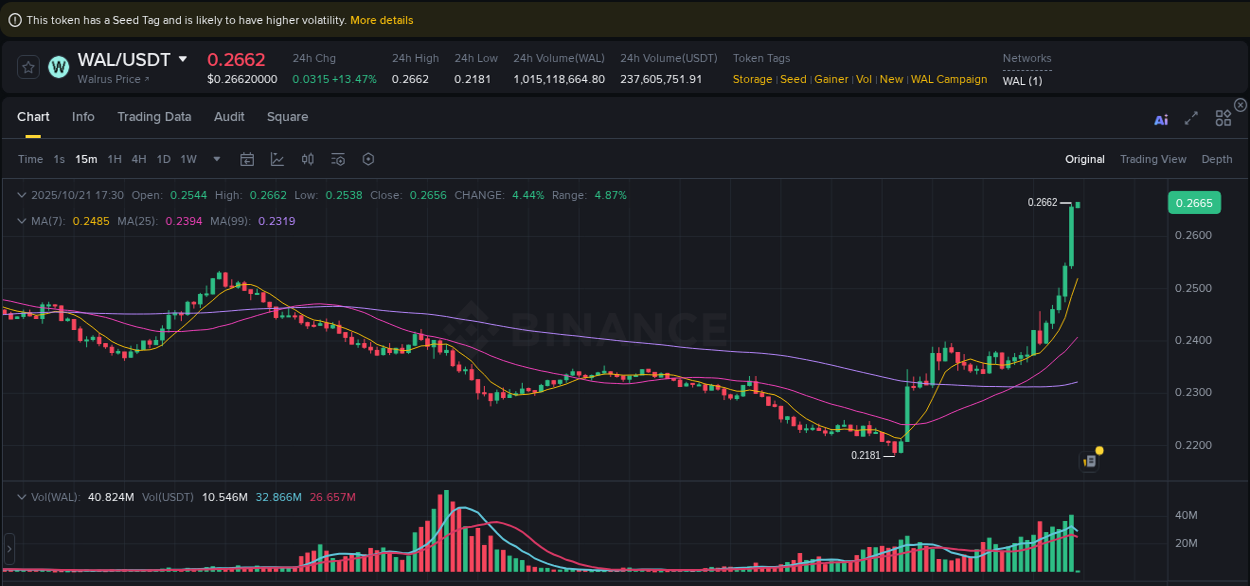Collapse the MA indicator row chevron

22,220
